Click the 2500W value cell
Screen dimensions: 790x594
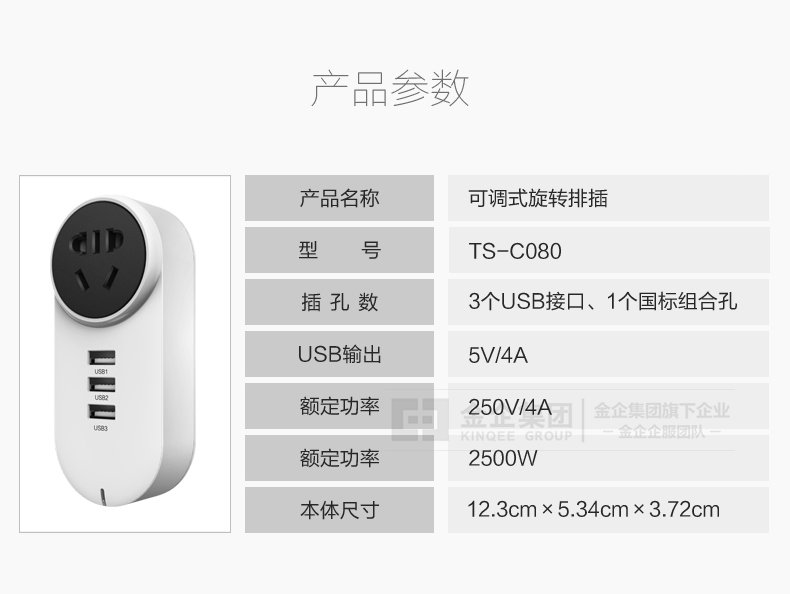point(609,458)
